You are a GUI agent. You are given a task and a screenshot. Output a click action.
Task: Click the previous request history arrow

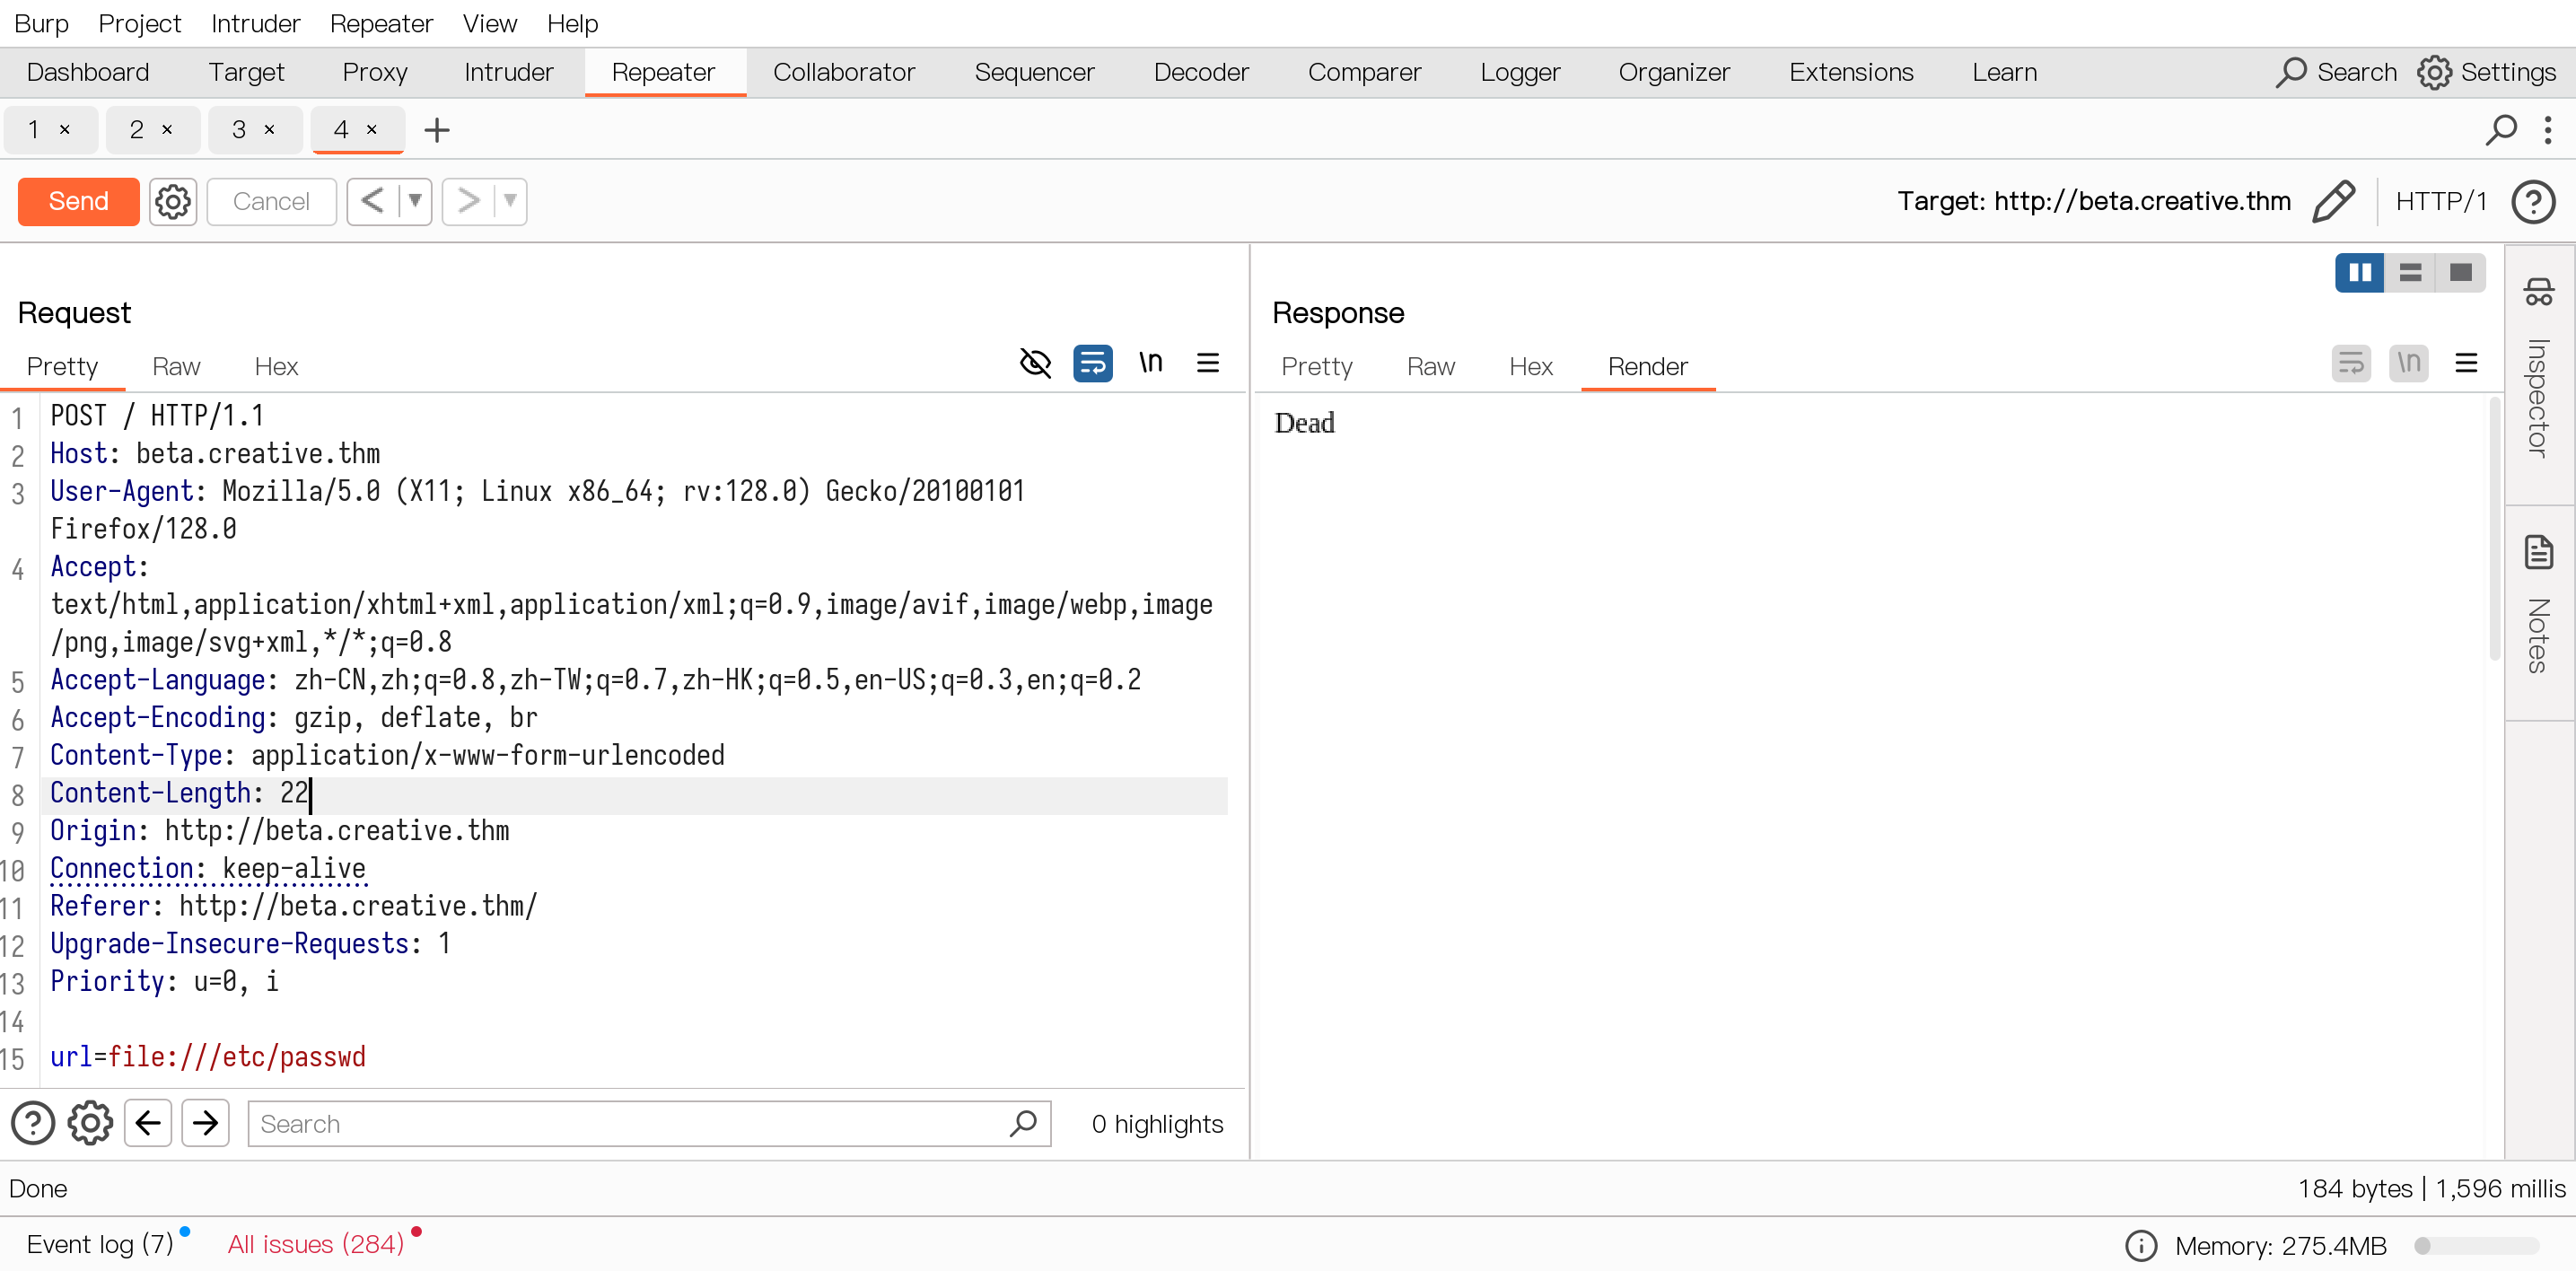[x=372, y=202]
